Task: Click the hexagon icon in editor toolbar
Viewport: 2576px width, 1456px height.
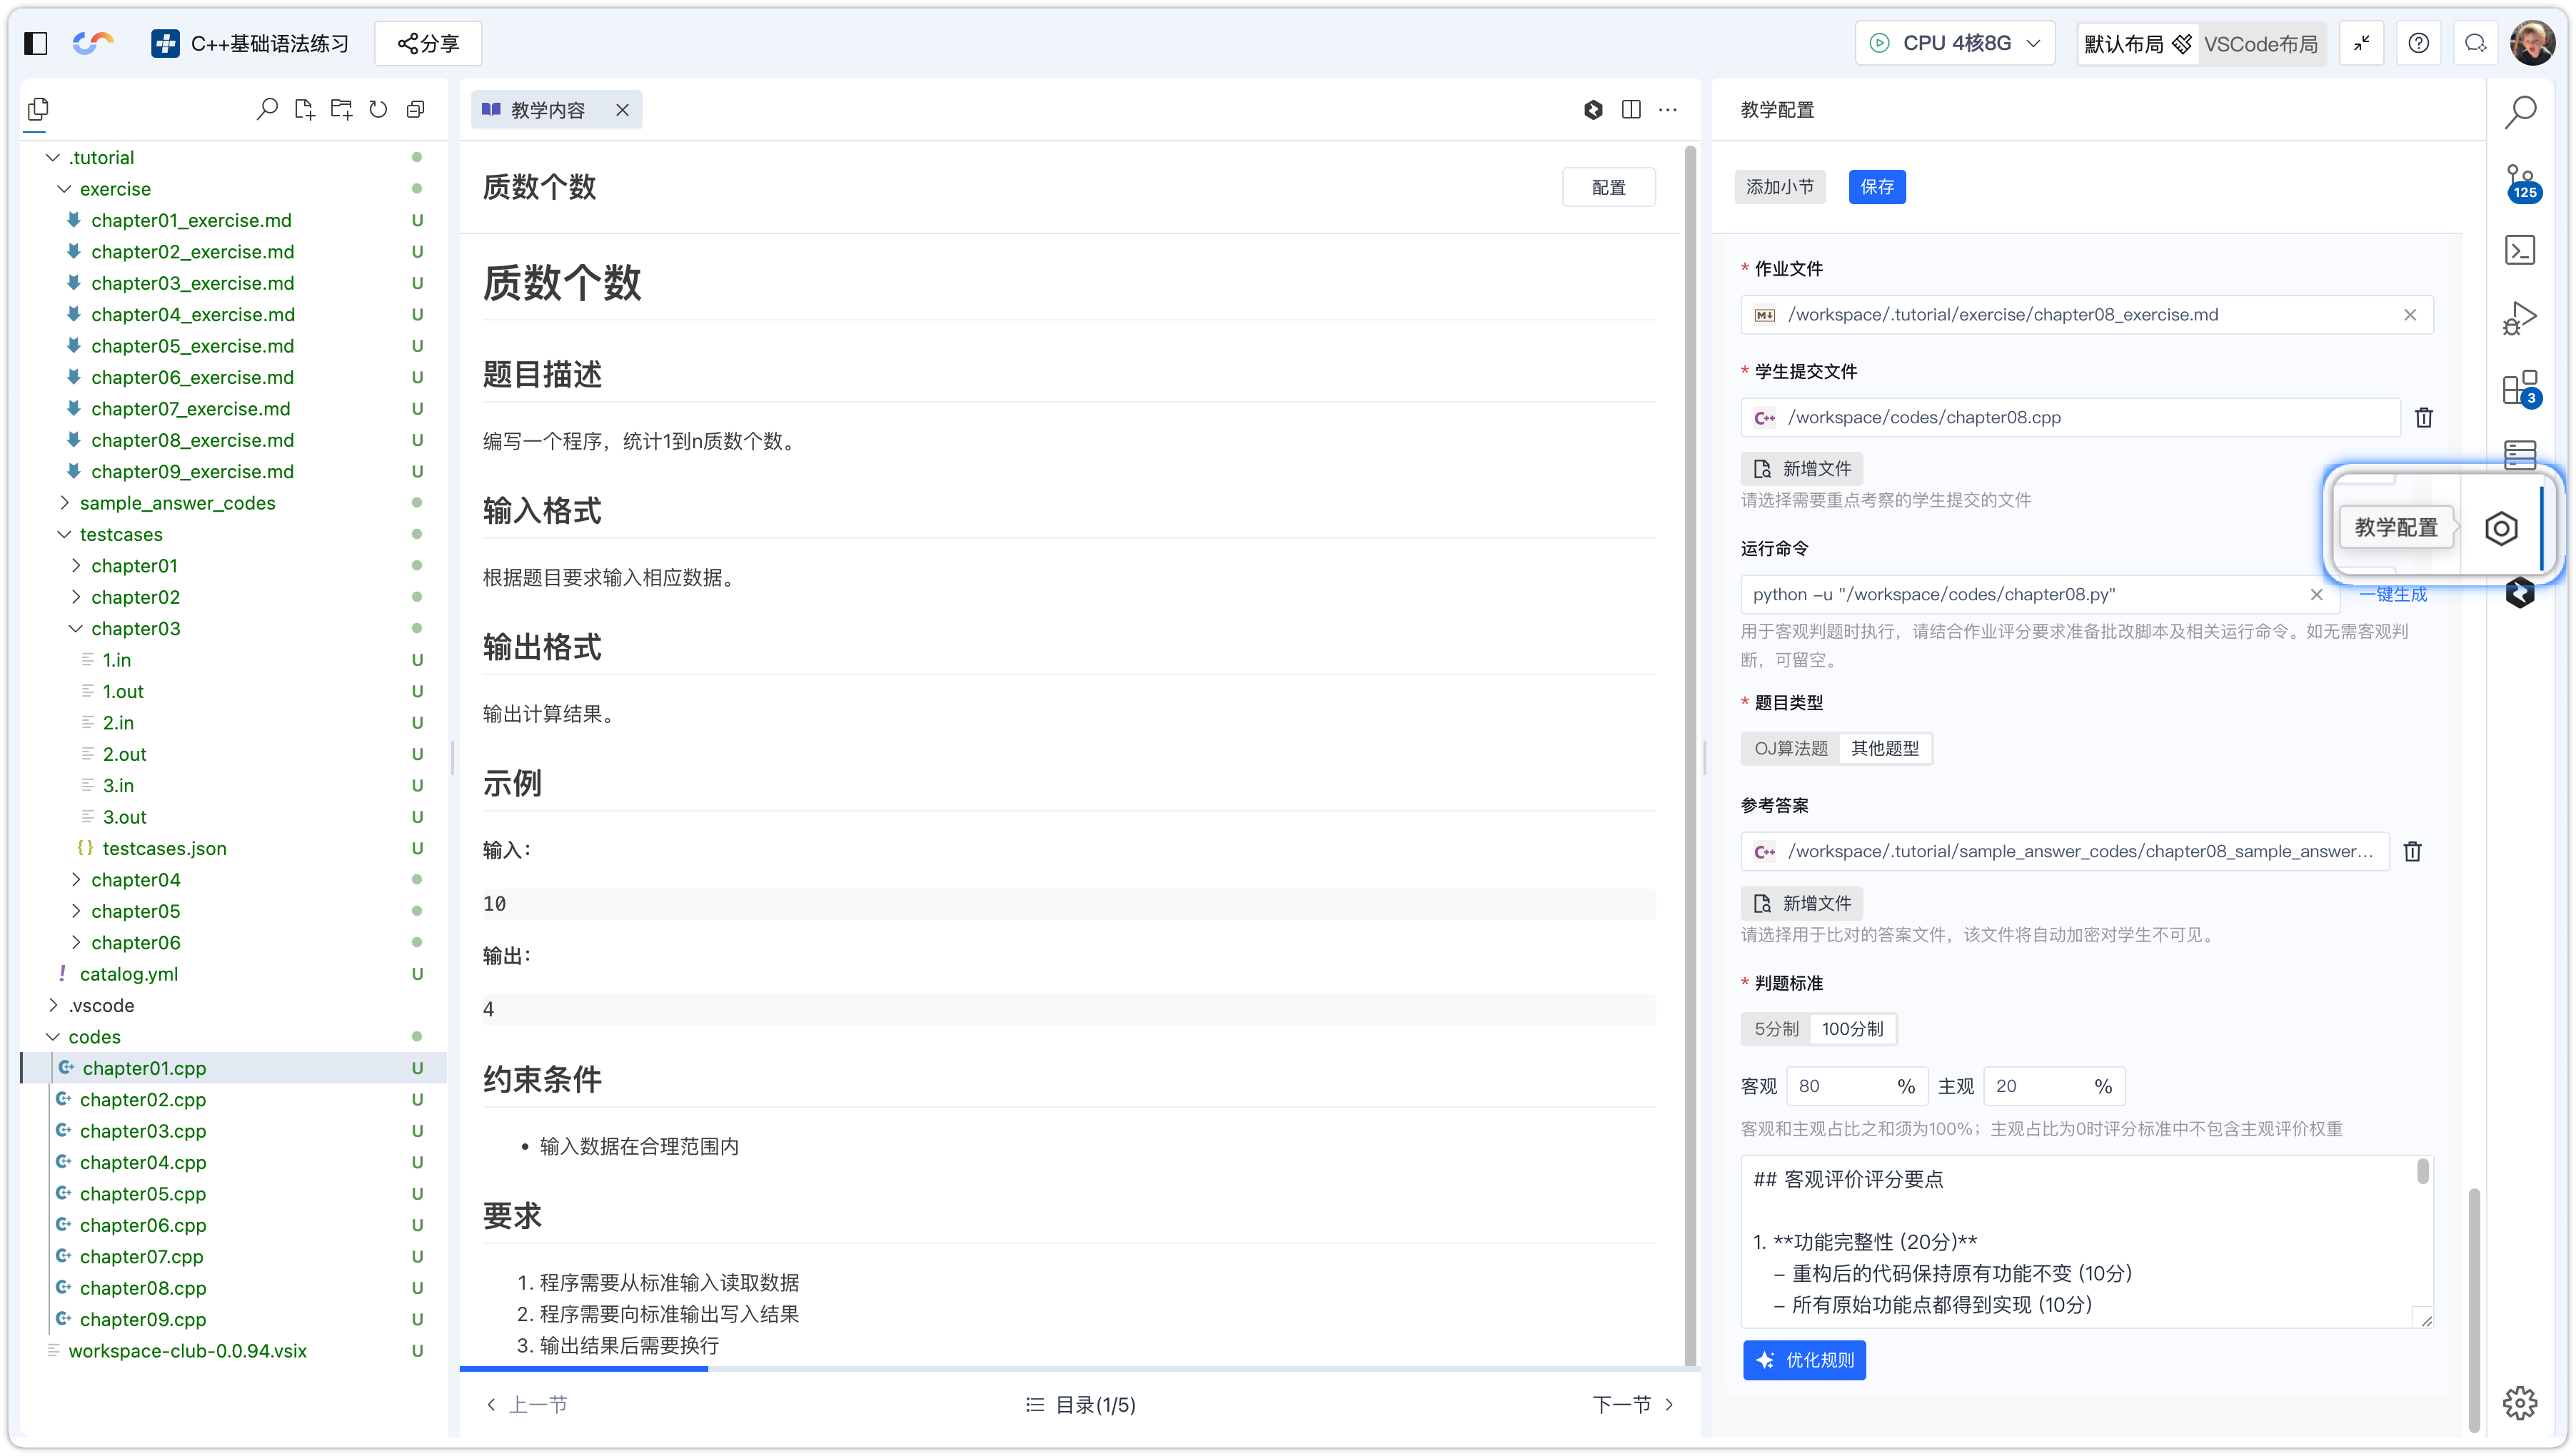Action: point(1594,110)
